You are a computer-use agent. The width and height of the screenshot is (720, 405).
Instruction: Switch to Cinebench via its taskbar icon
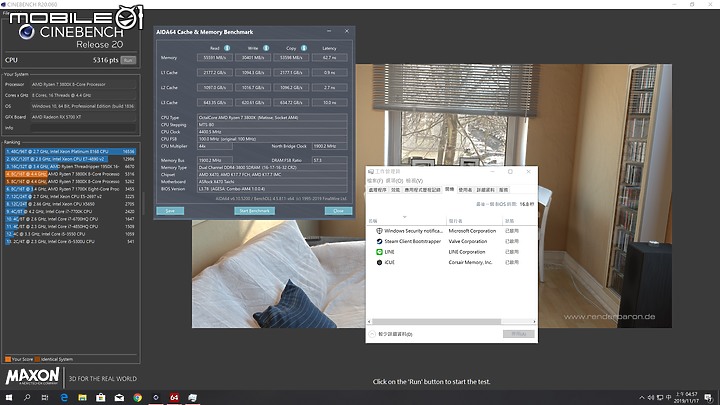coord(156,397)
